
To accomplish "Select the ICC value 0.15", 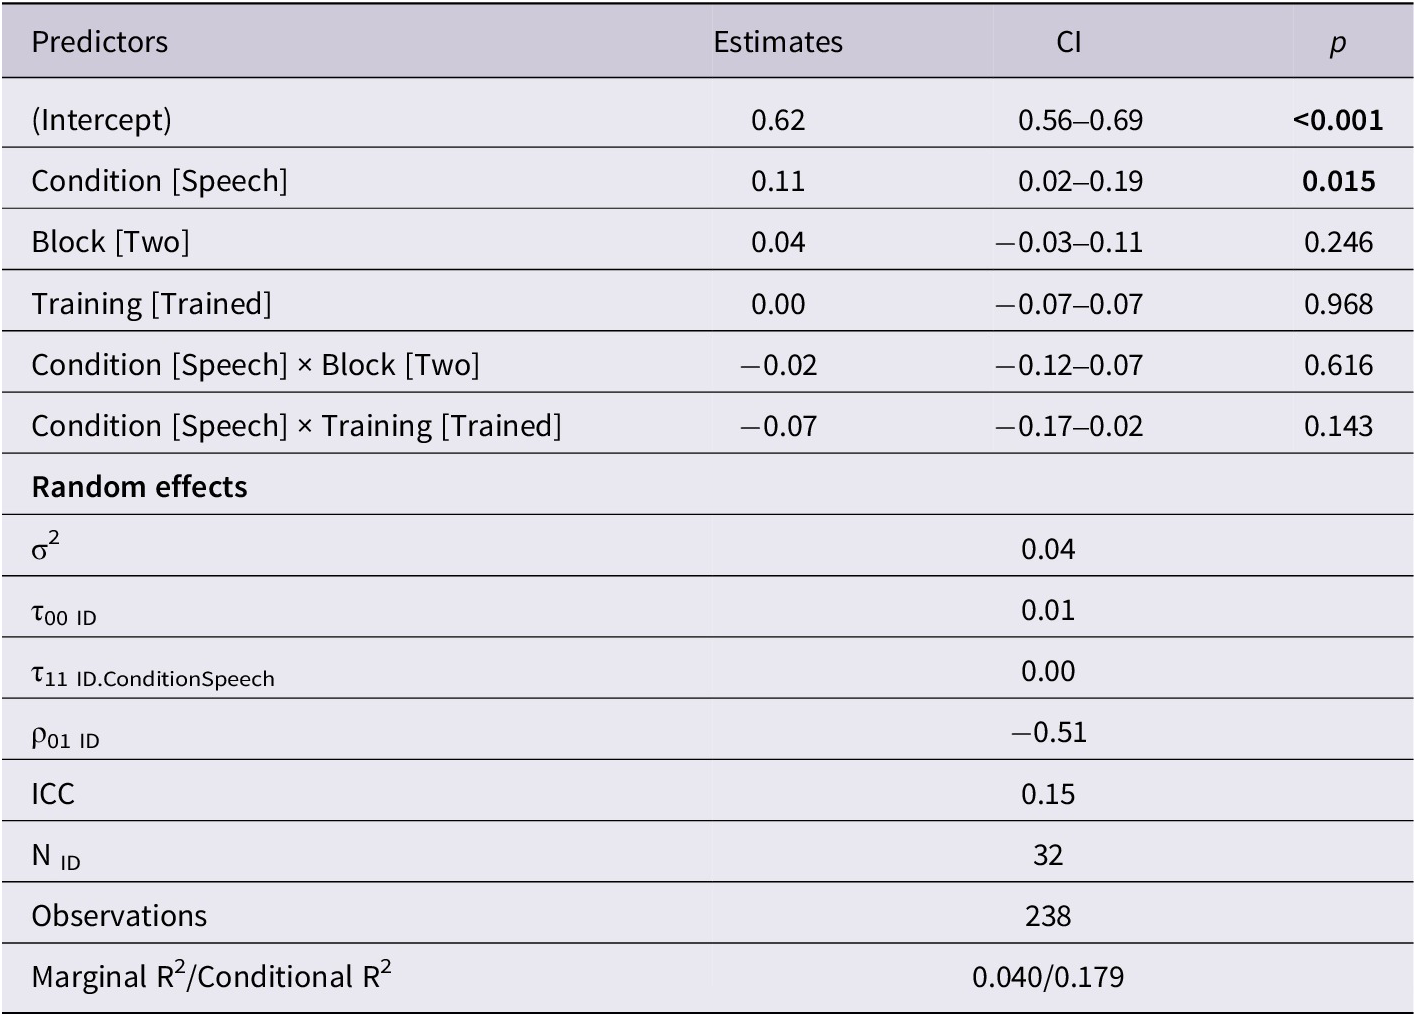I will [1048, 794].
